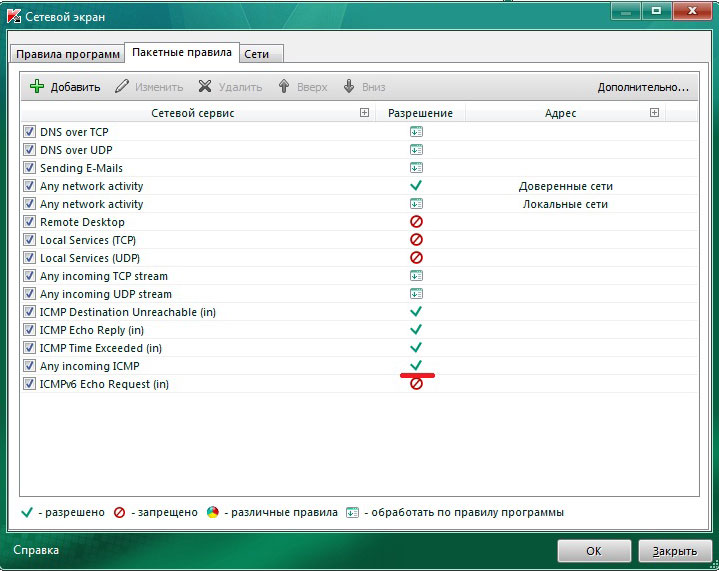Screen dimensions: 719x571
Task: Click blocked permission icon for Remote Desktop
Action: pos(417,222)
